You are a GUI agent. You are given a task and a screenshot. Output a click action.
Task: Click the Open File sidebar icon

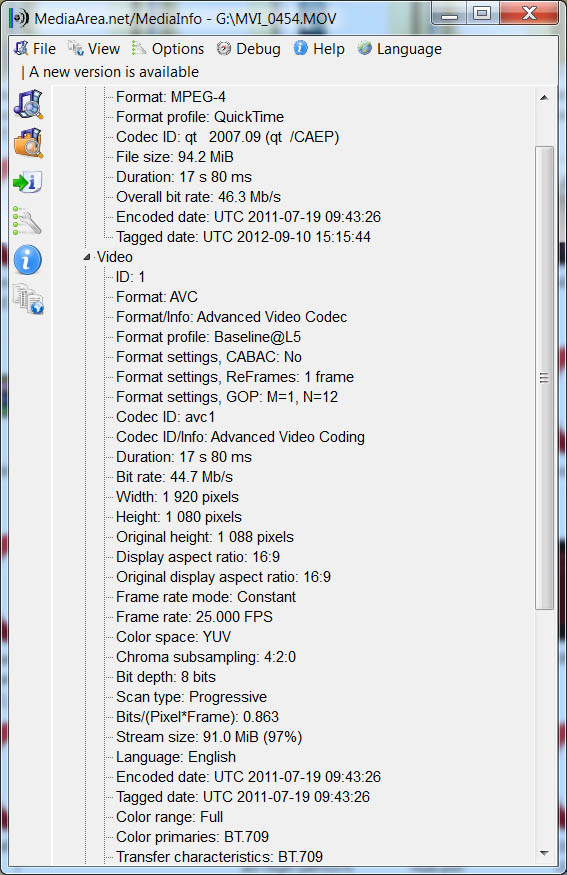28,104
